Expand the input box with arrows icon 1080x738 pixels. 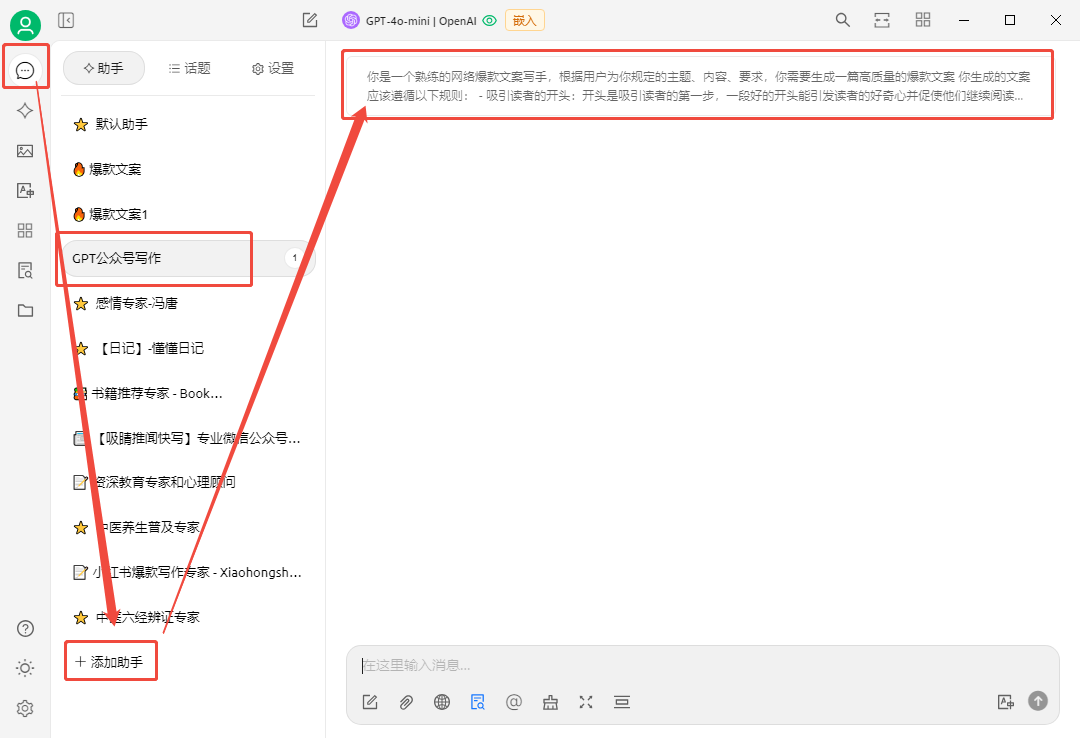586,702
